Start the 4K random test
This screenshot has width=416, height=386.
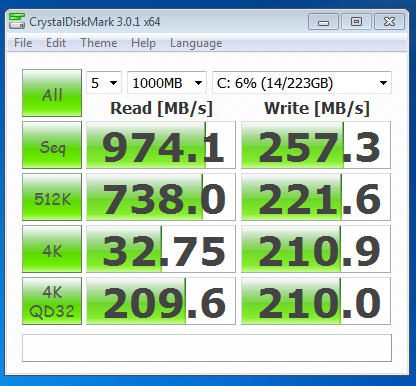pyautogui.click(x=52, y=249)
